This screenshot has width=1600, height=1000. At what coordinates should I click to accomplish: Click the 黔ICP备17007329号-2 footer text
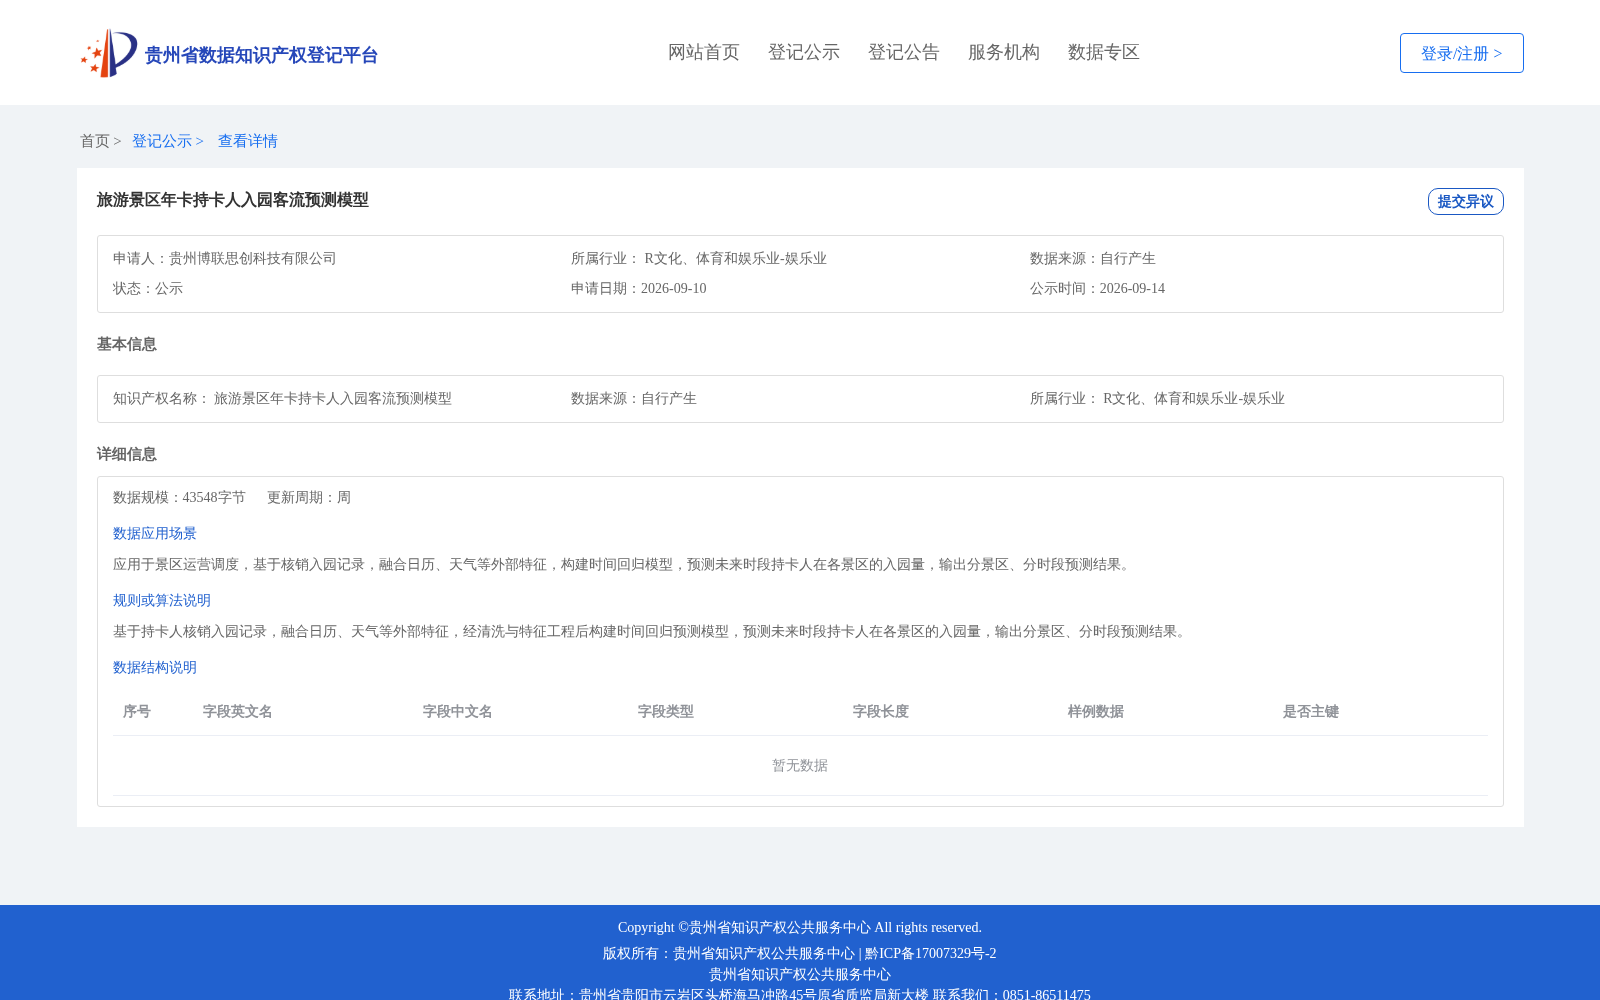(x=931, y=954)
